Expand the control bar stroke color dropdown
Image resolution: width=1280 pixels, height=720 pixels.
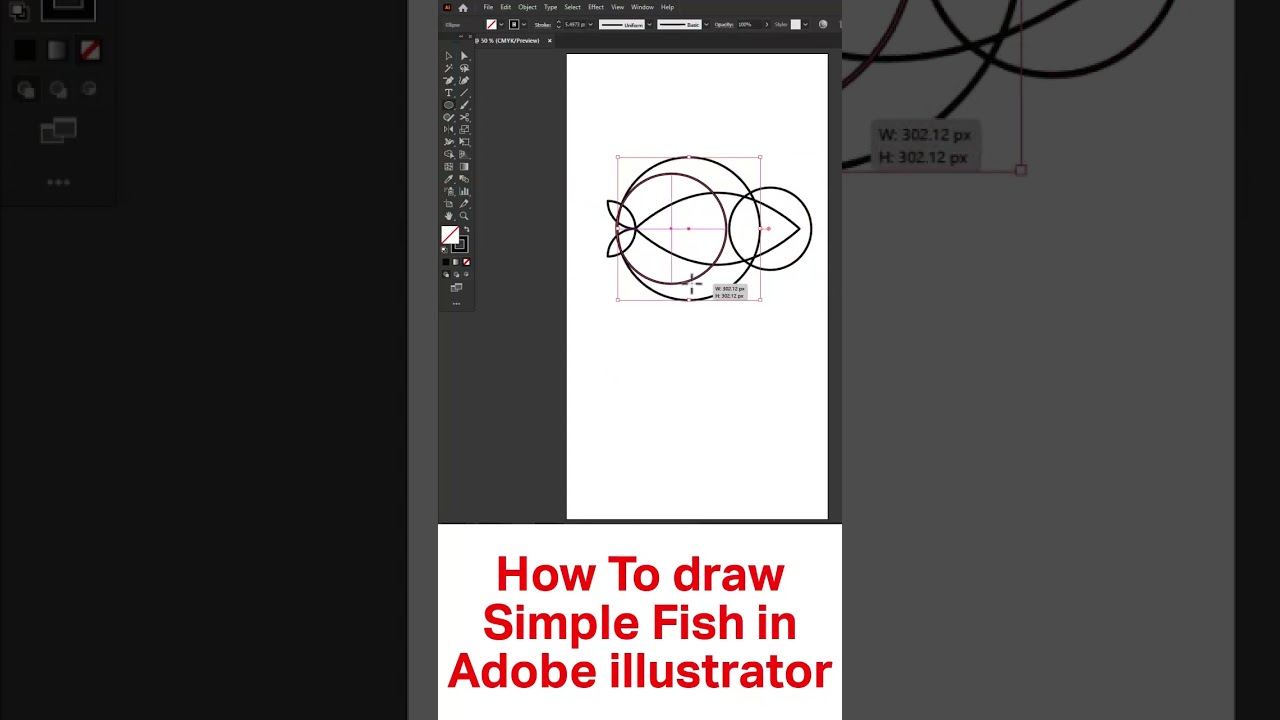524,24
